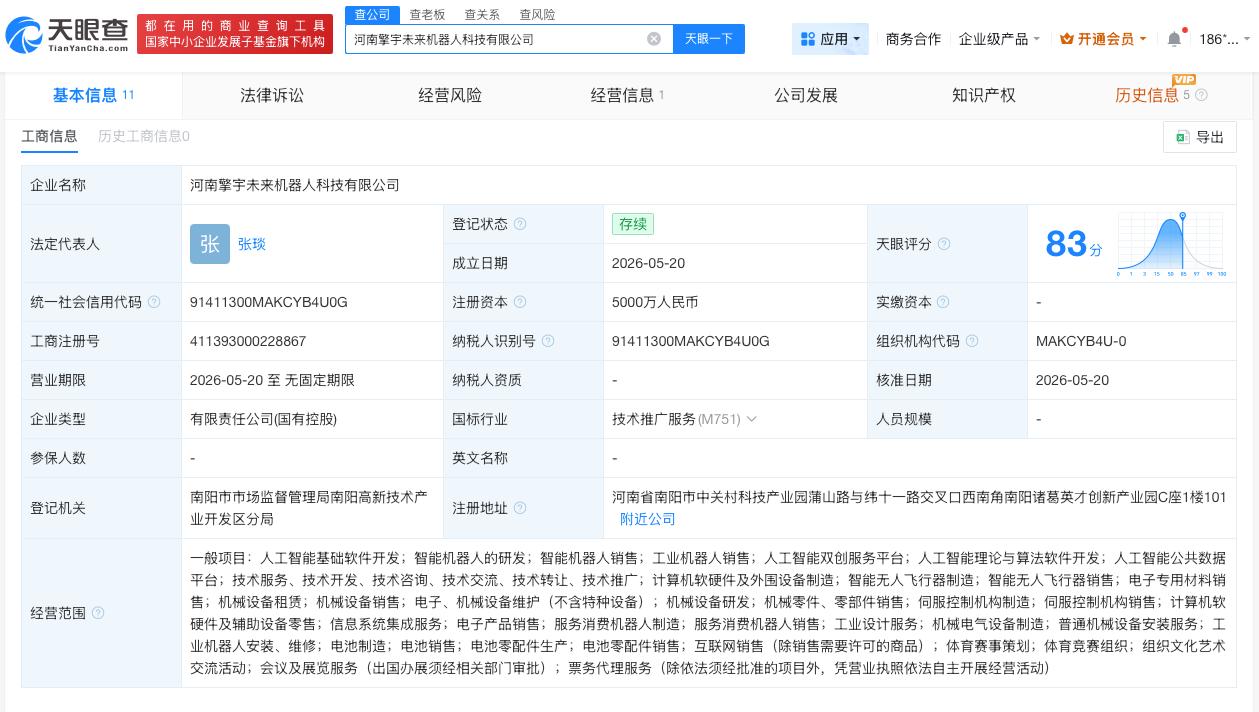Screen dimensions: 1259x712
Task: Open the 开通会员 dropdown
Action: [1103, 39]
